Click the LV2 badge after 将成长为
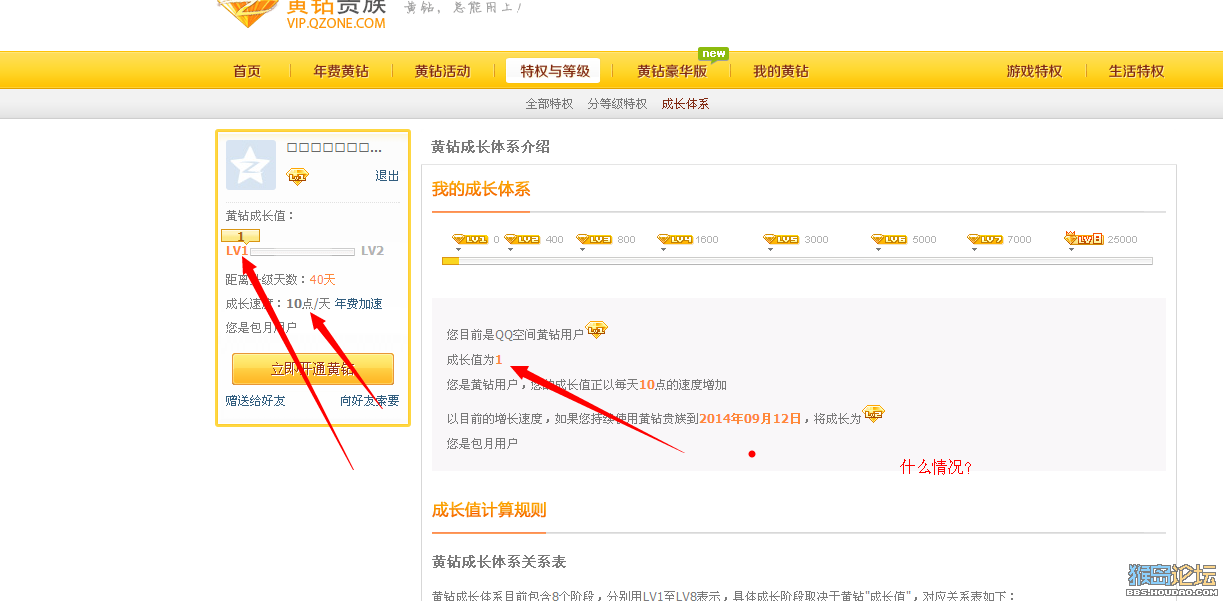Screen dimensions: 1223x601 click(874, 413)
